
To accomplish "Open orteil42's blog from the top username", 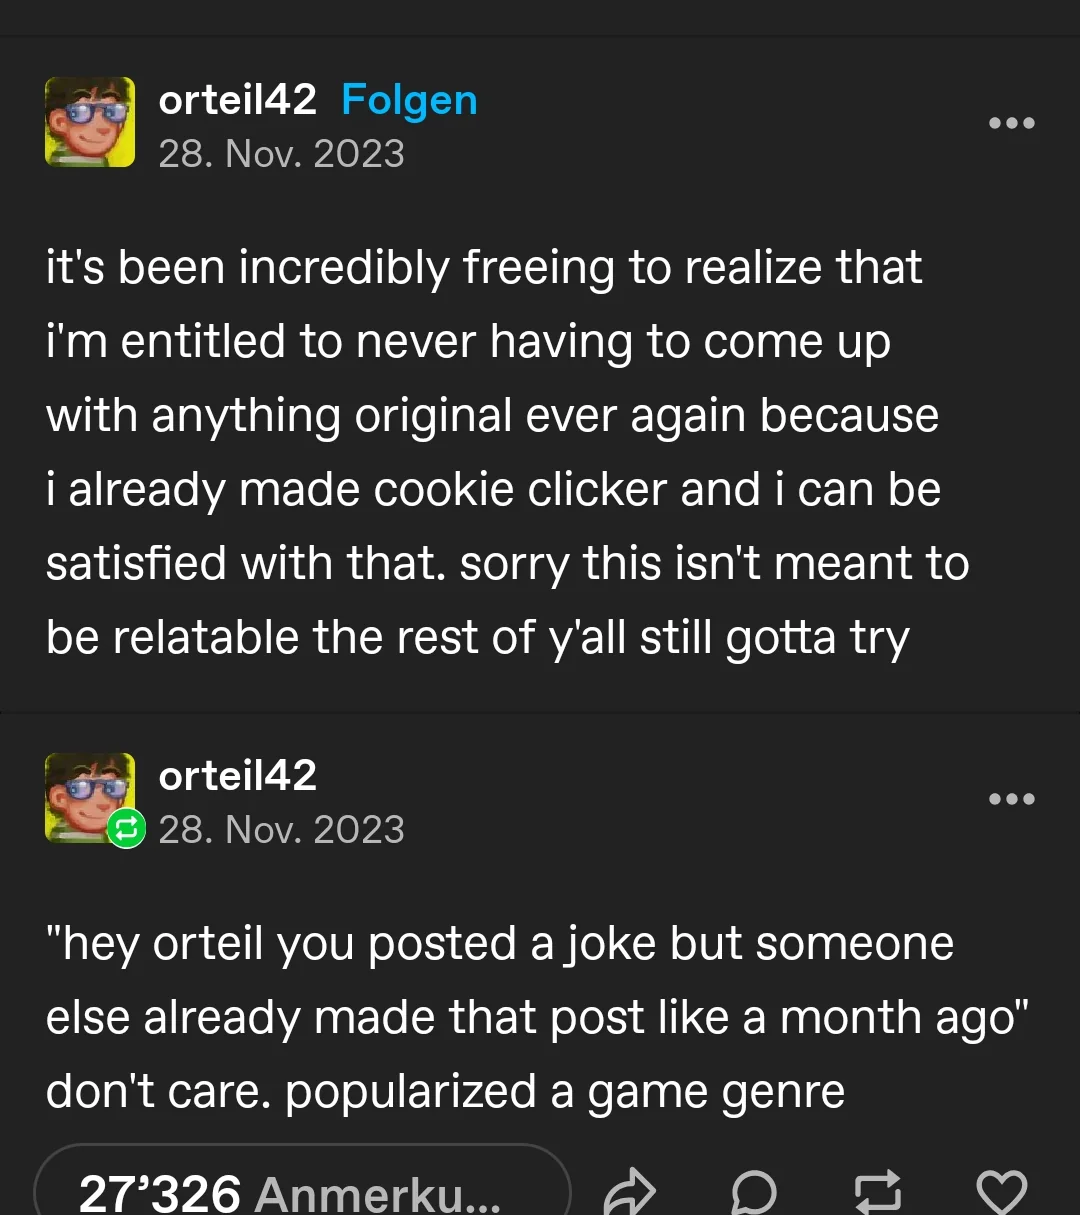I will [238, 100].
